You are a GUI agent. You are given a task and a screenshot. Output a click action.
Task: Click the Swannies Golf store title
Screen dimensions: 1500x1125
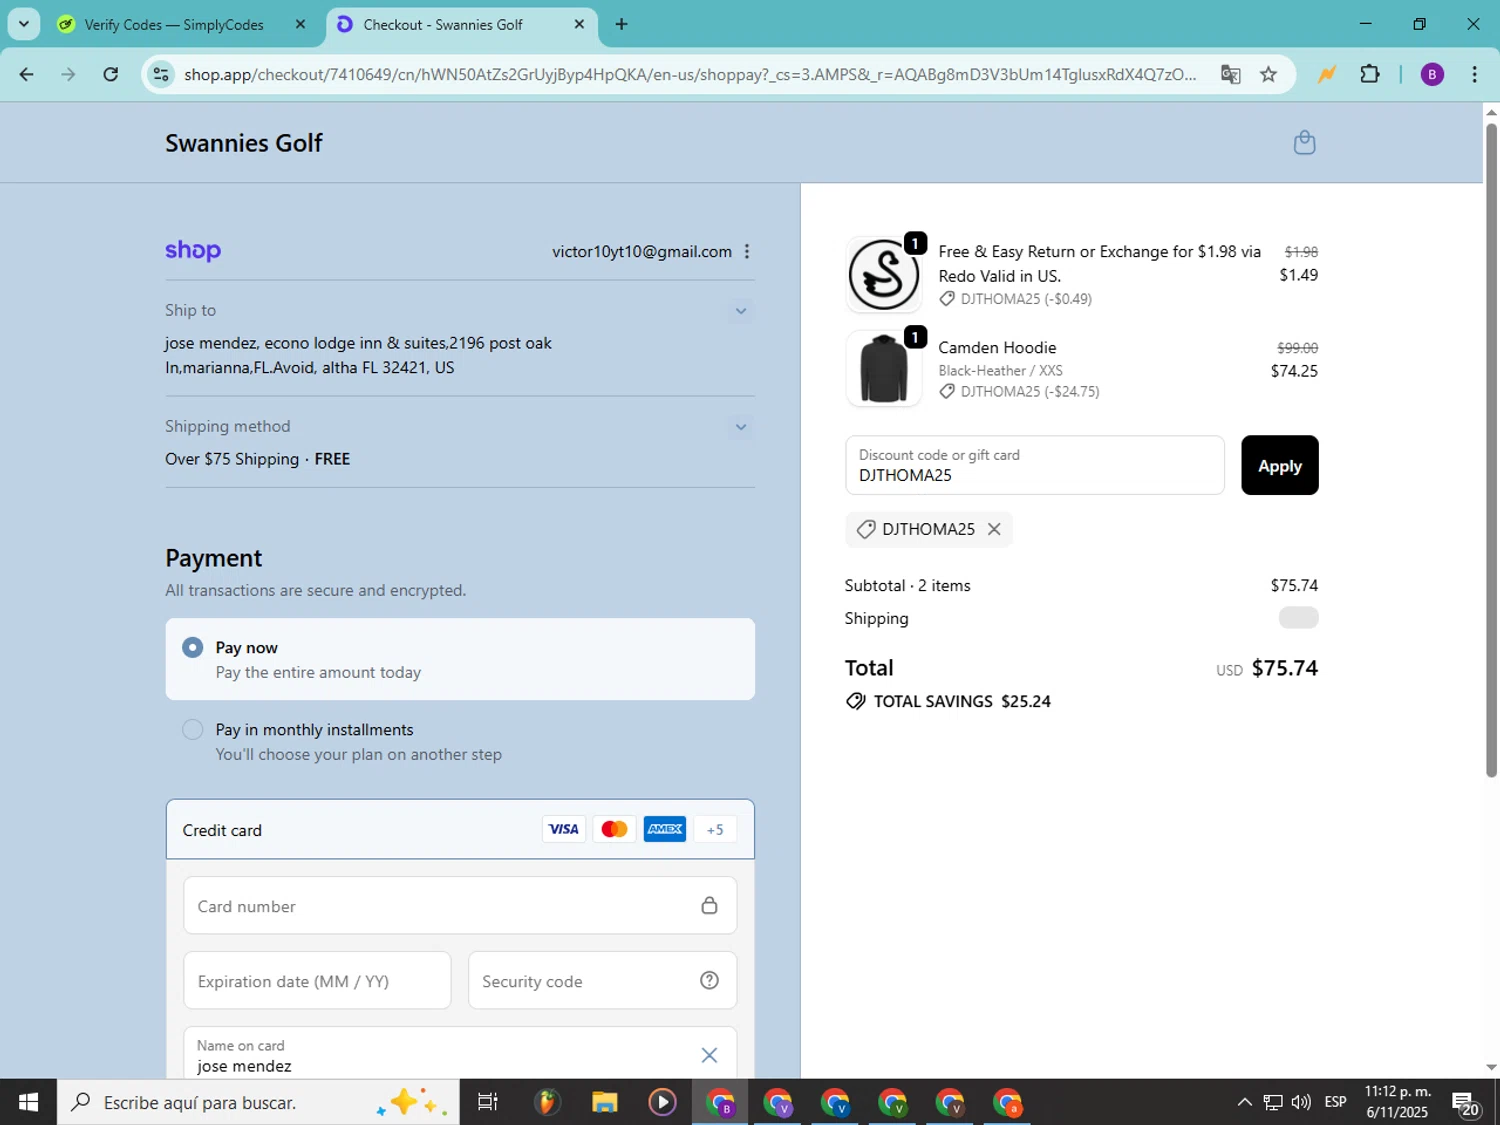pos(243,143)
